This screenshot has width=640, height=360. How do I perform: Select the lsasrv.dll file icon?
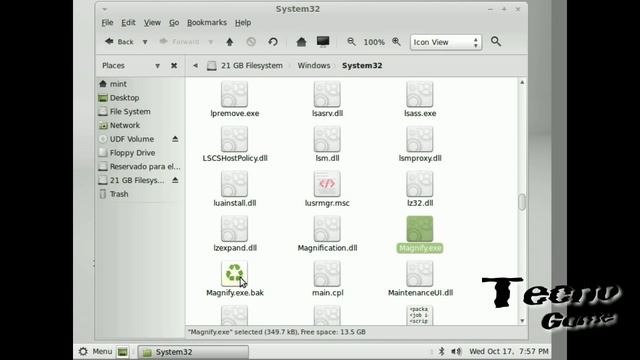tap(327, 94)
